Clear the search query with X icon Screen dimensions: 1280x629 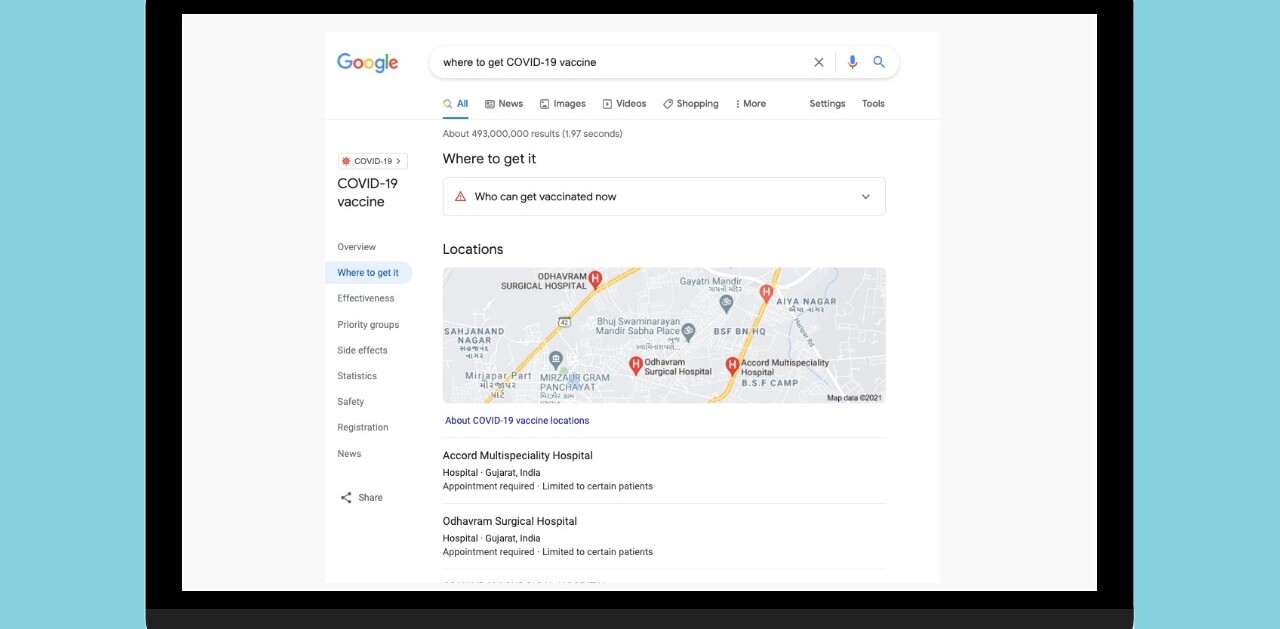[819, 62]
